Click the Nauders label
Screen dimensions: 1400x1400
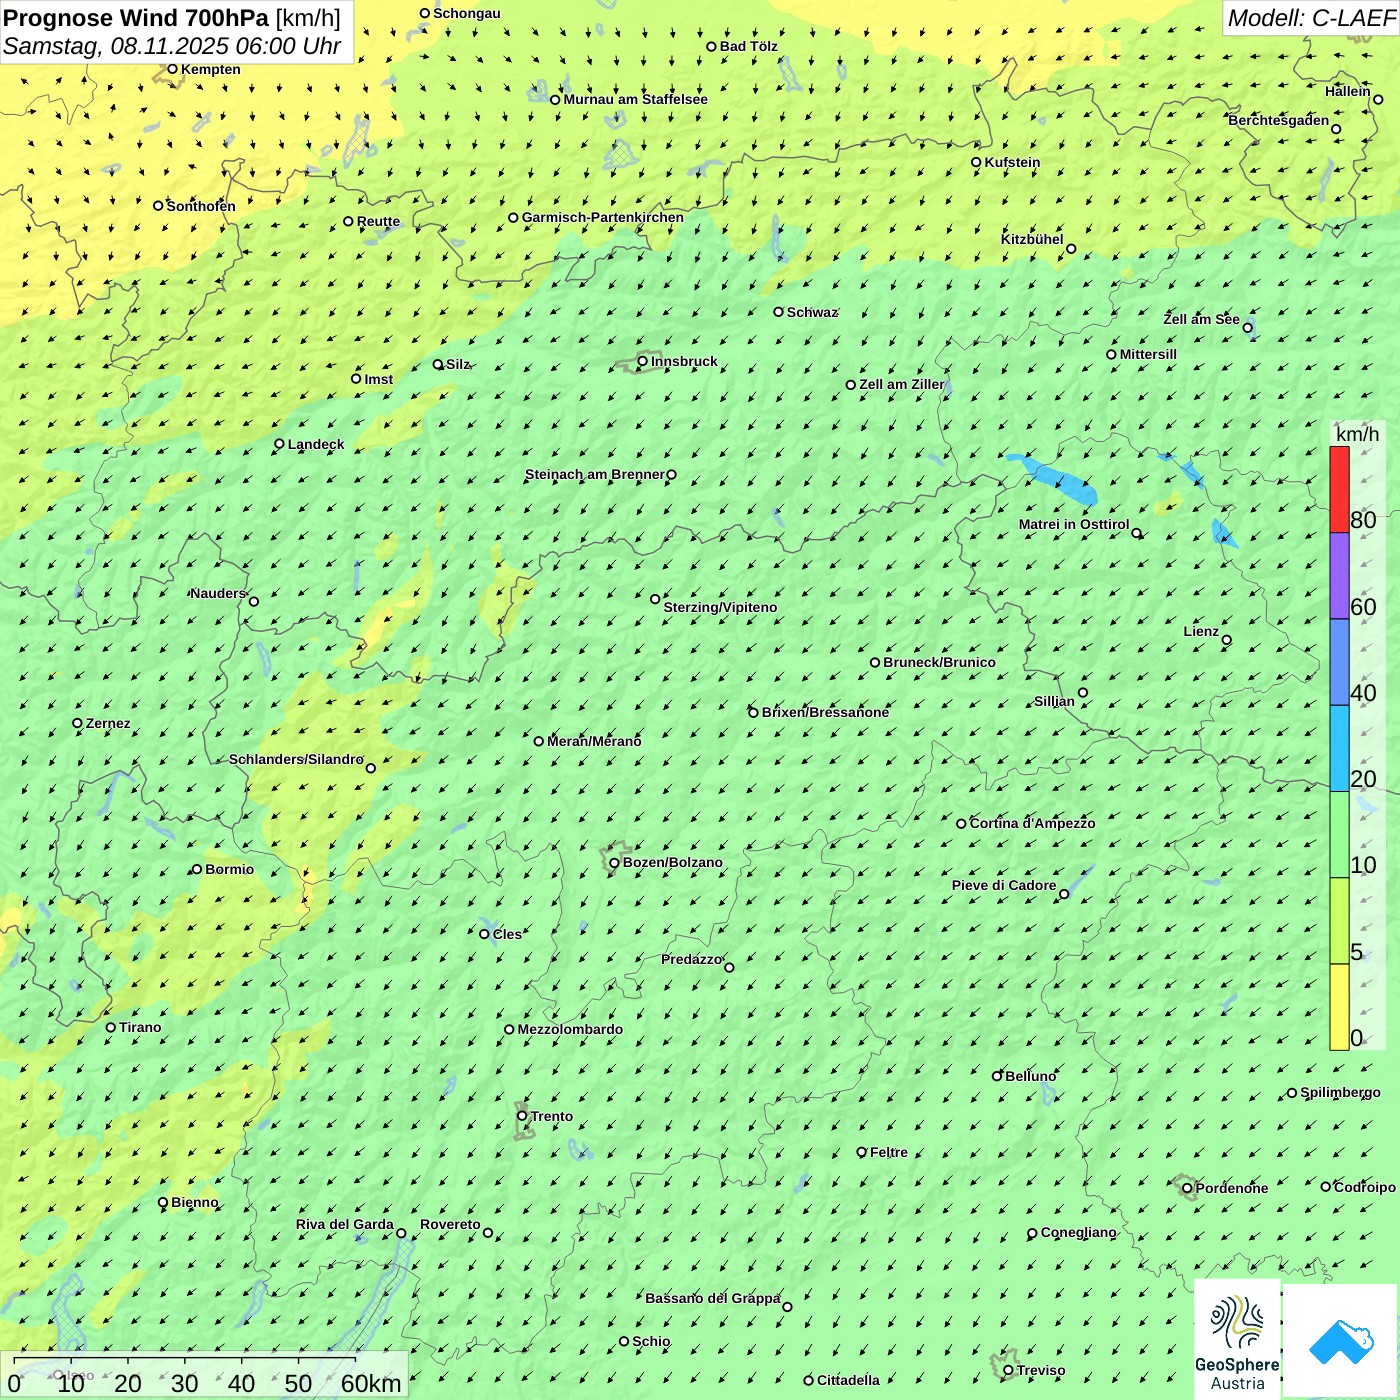point(218,593)
